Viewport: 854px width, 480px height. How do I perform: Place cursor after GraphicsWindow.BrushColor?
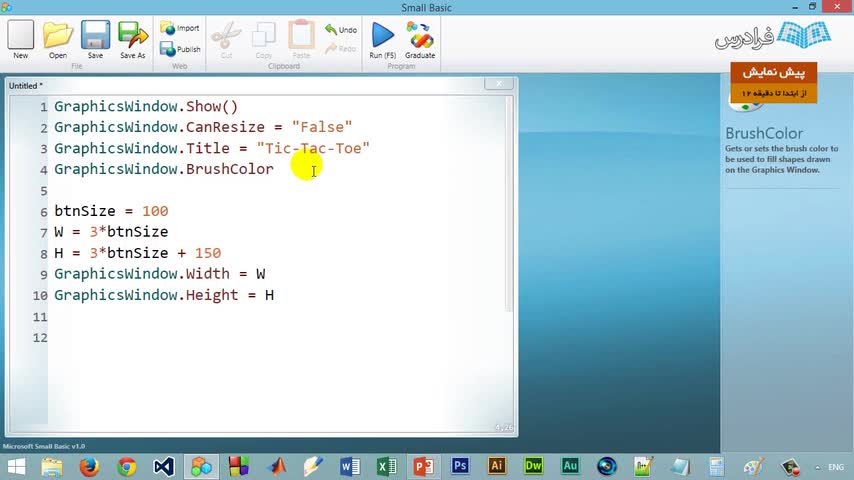point(275,169)
